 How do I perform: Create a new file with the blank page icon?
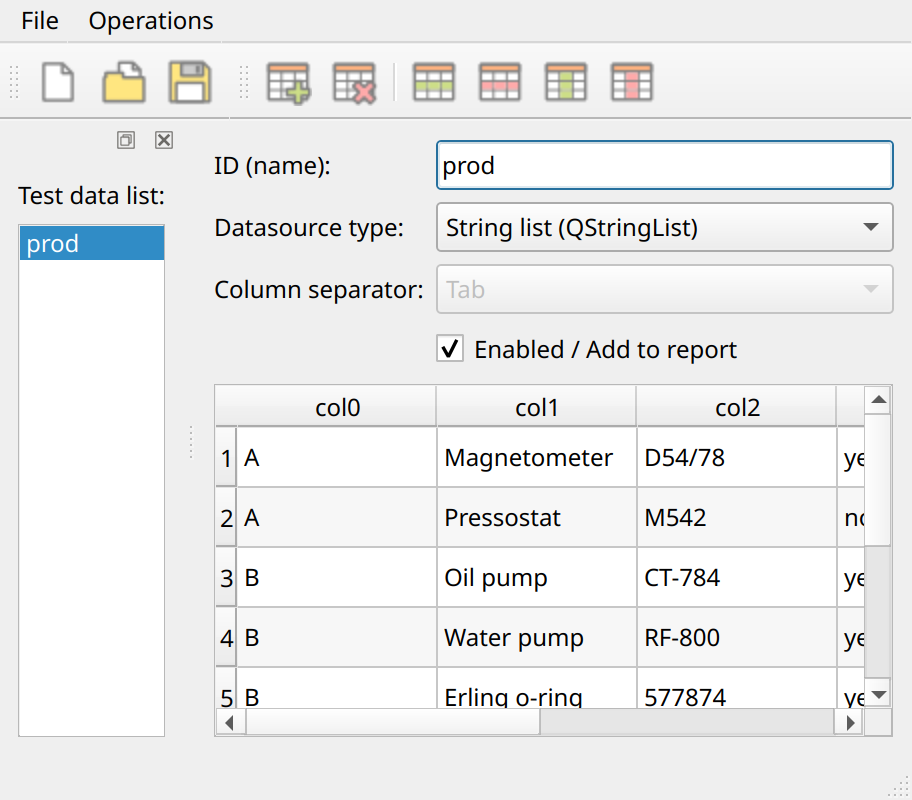(58, 83)
